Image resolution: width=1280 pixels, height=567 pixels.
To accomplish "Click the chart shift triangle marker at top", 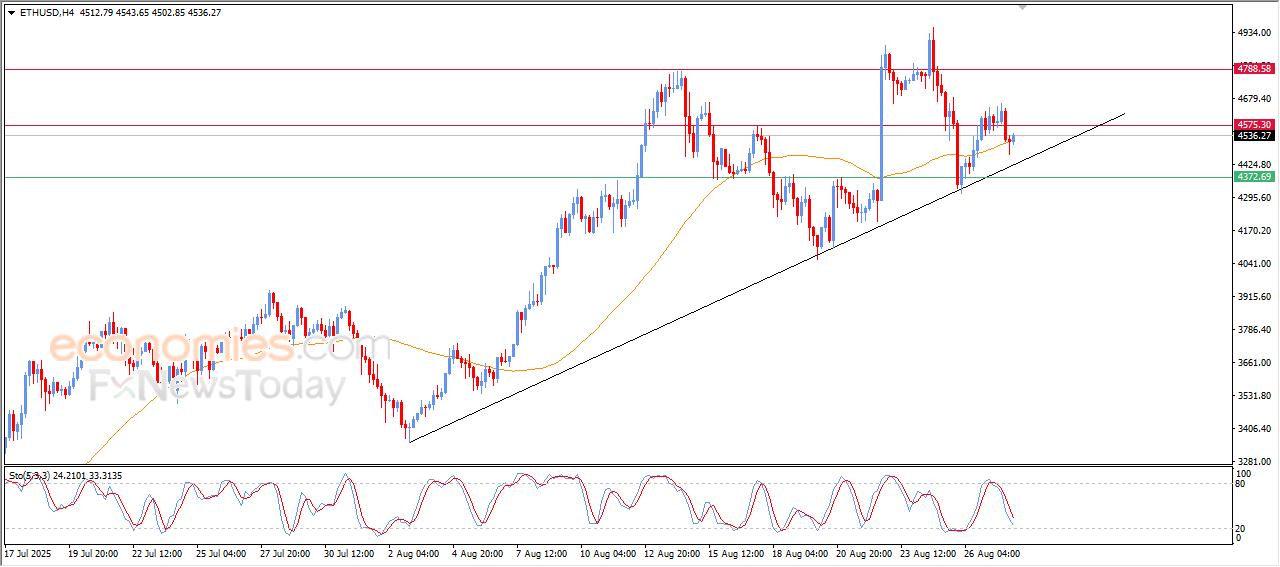I will point(1022,7).
